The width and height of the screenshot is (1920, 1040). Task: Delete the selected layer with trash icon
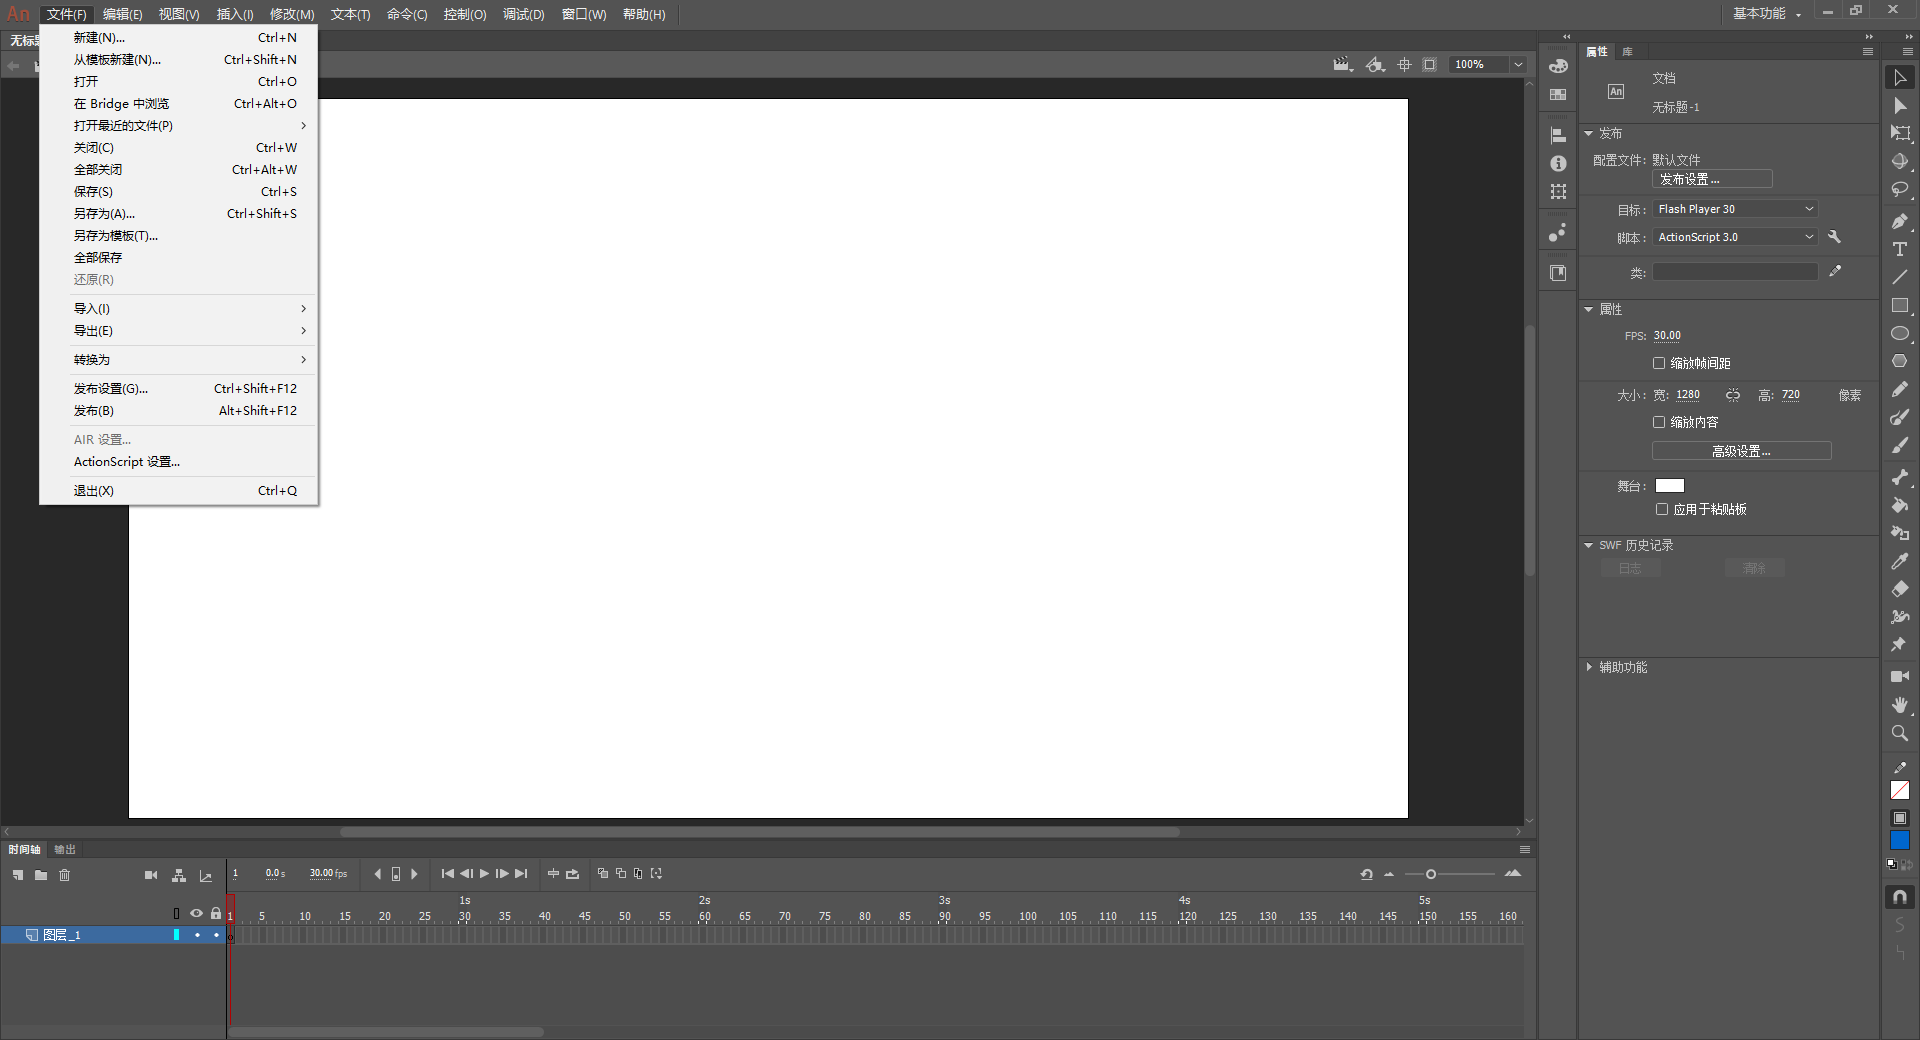[65, 876]
